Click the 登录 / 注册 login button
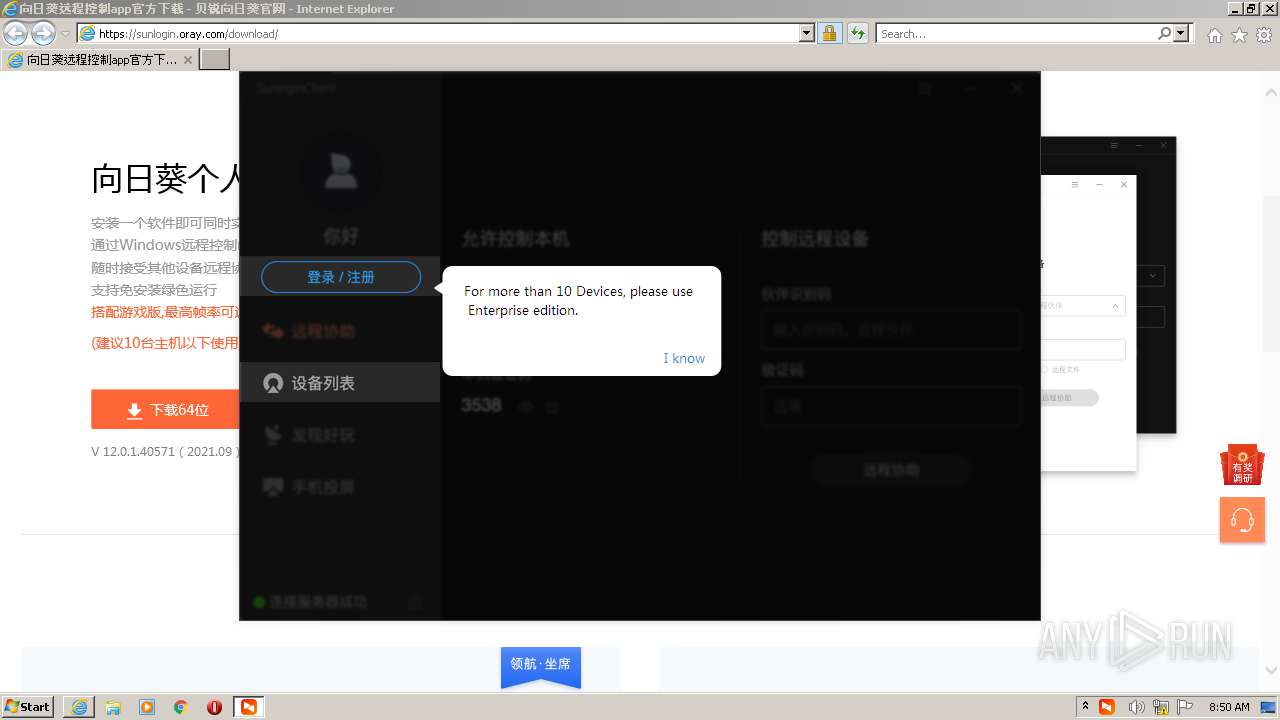Image resolution: width=1280 pixels, height=720 pixels. click(341, 277)
